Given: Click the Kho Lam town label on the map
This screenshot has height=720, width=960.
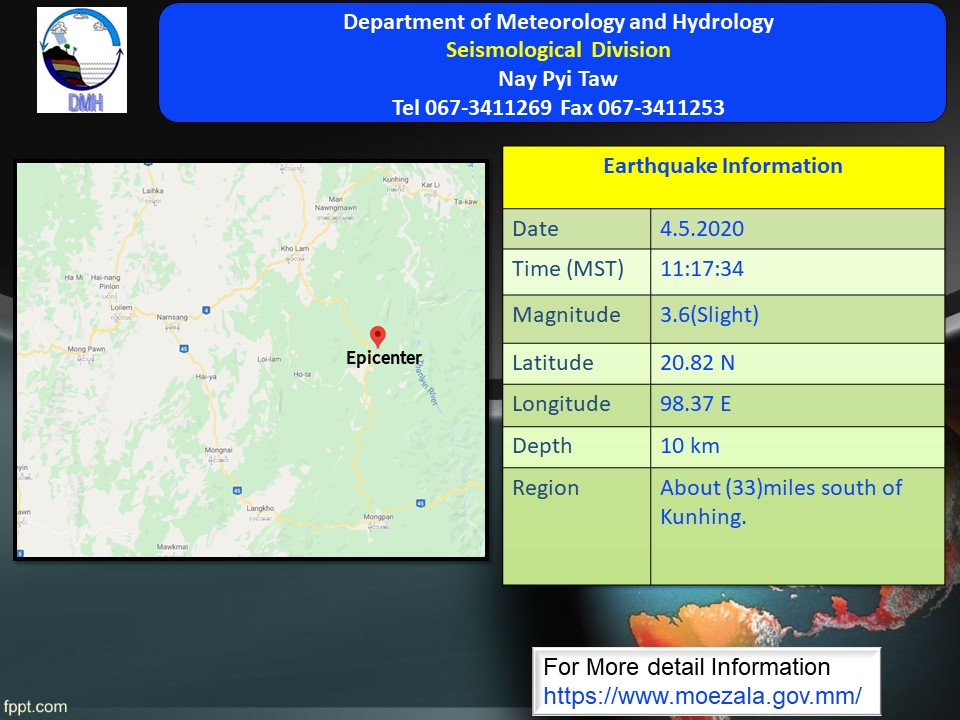Looking at the screenshot, I should coord(295,248).
